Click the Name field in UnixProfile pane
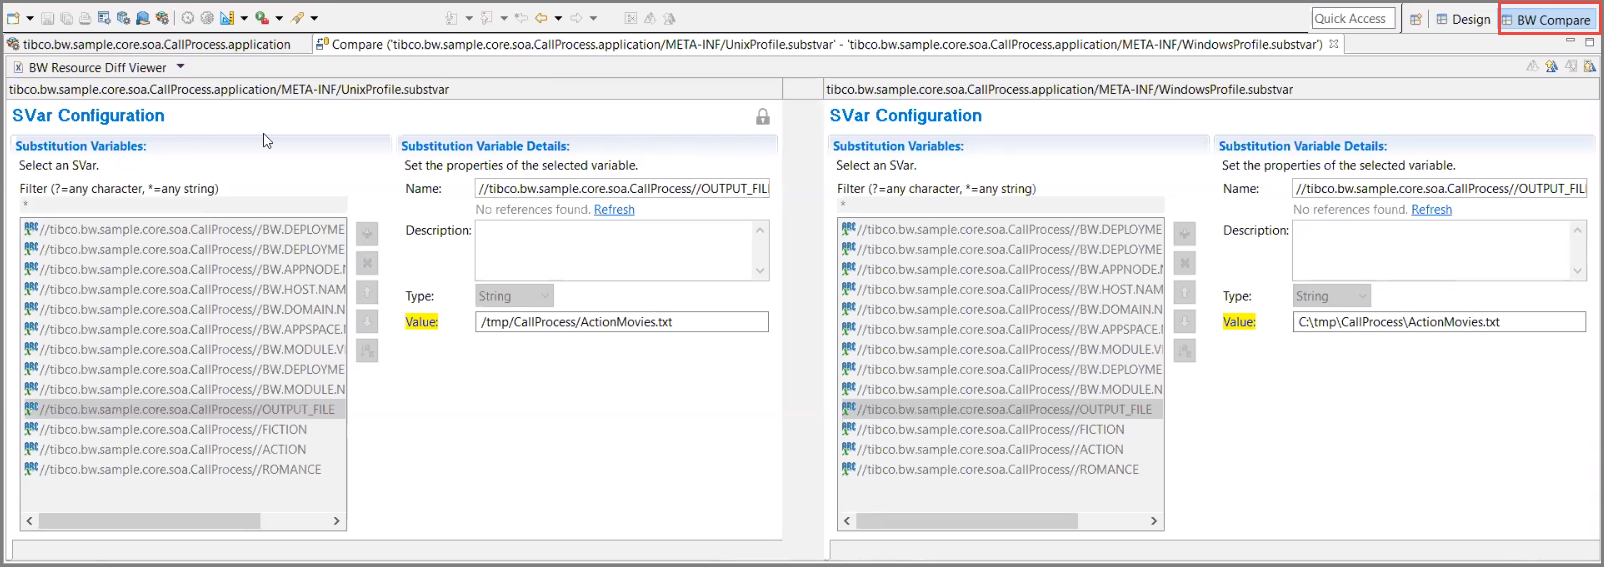This screenshot has height=567, width=1604. pyautogui.click(x=622, y=188)
